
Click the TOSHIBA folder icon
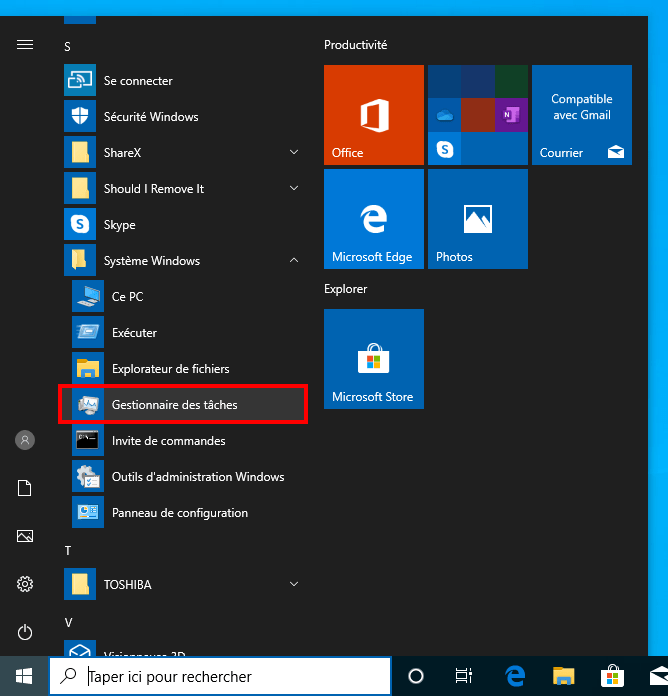point(80,584)
